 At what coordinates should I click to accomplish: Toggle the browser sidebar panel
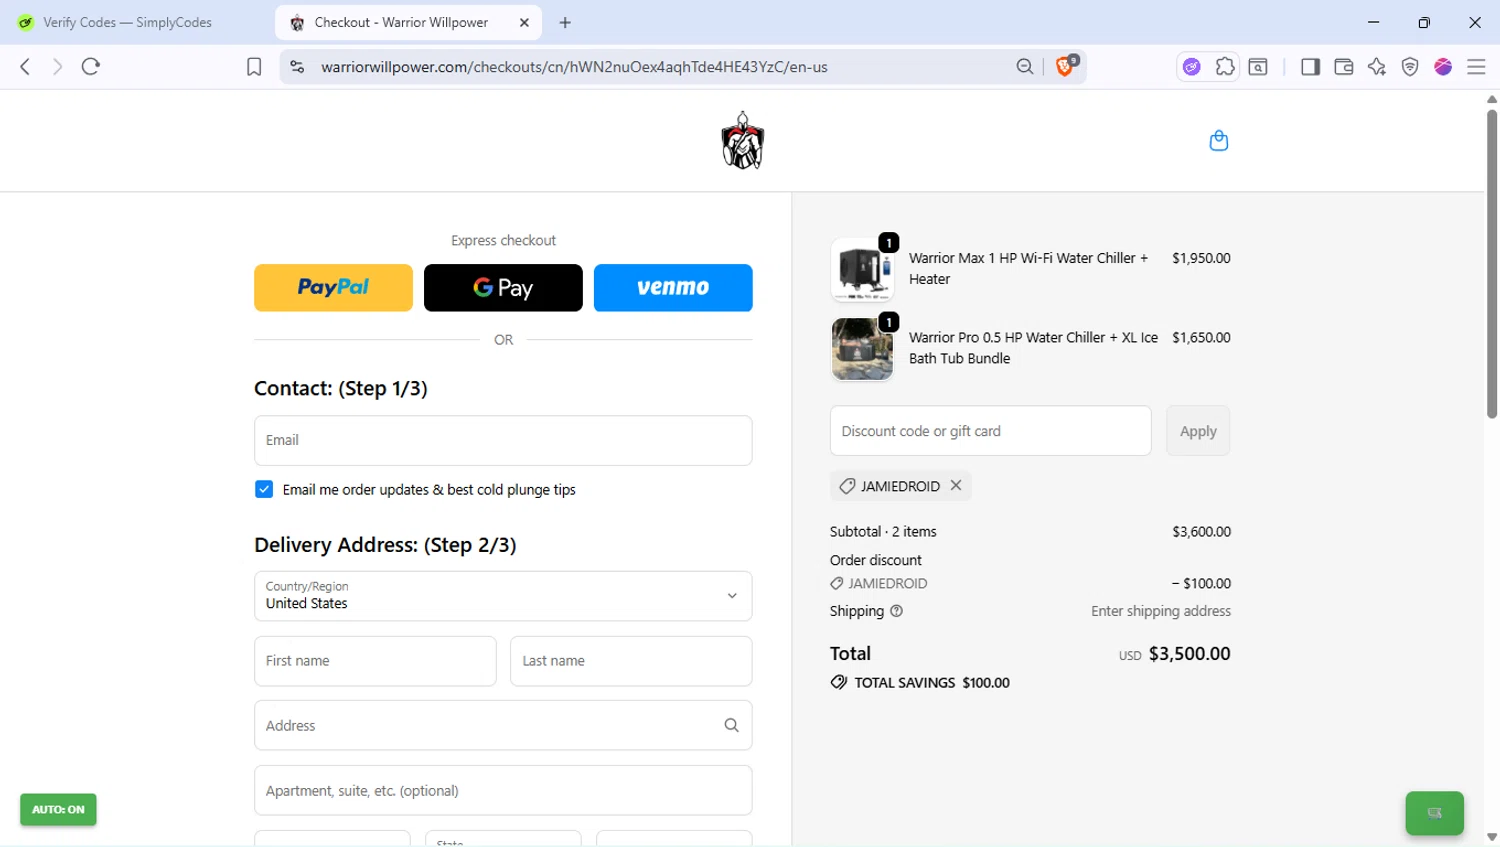click(x=1310, y=67)
